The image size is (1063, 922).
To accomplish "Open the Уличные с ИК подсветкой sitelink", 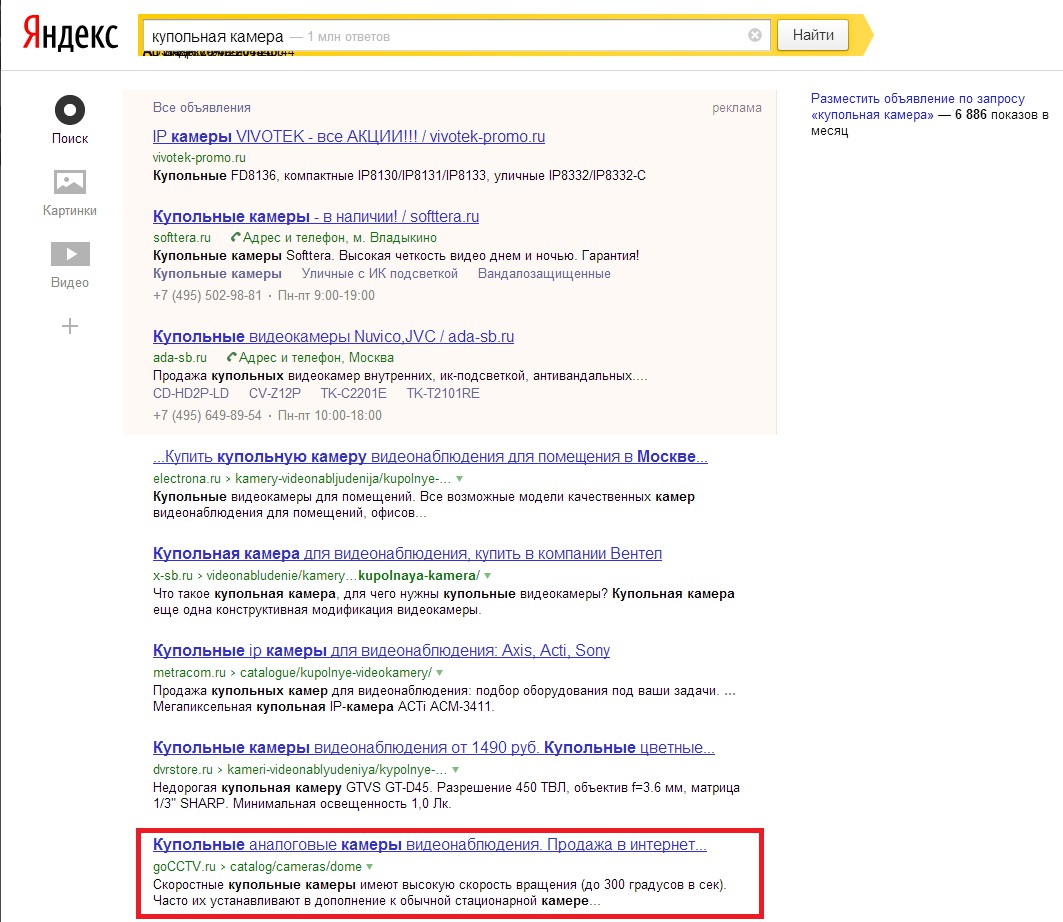I will pyautogui.click(x=380, y=273).
